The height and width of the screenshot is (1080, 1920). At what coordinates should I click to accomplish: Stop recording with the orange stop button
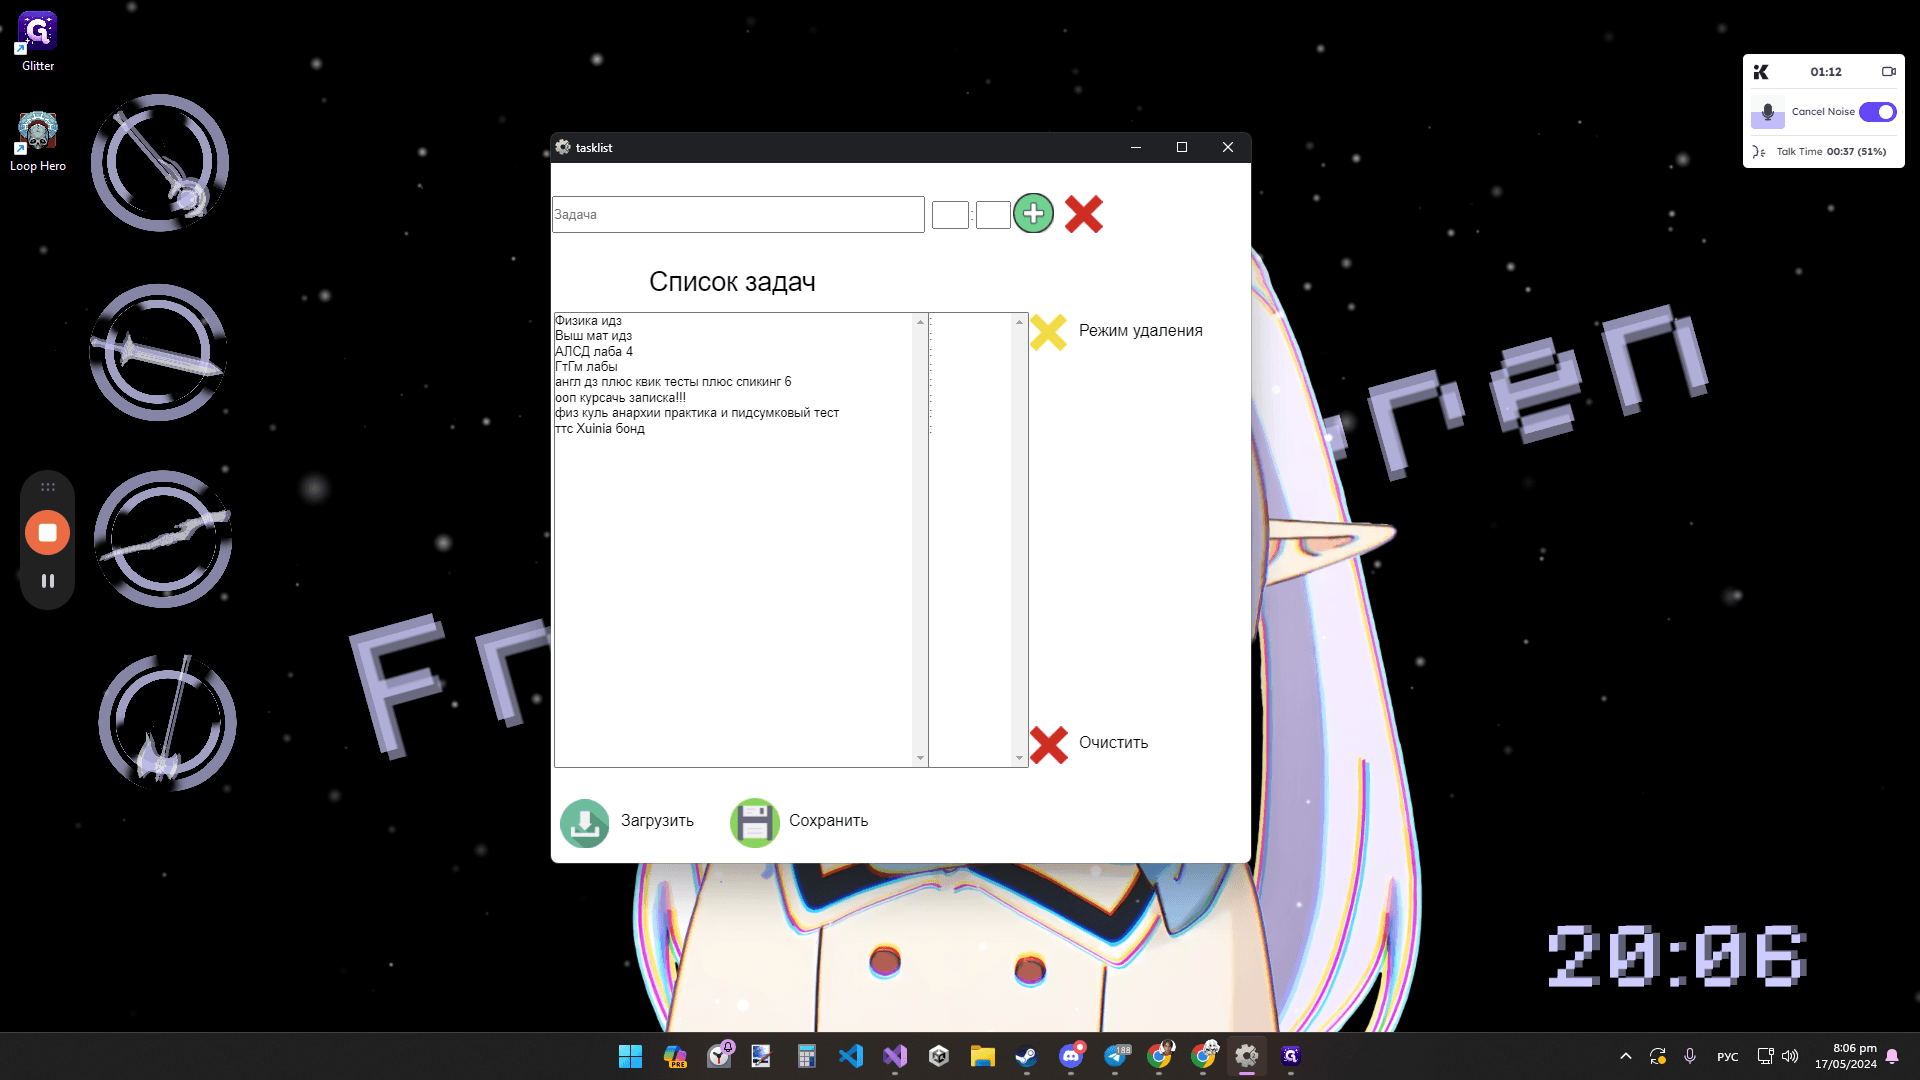(47, 532)
